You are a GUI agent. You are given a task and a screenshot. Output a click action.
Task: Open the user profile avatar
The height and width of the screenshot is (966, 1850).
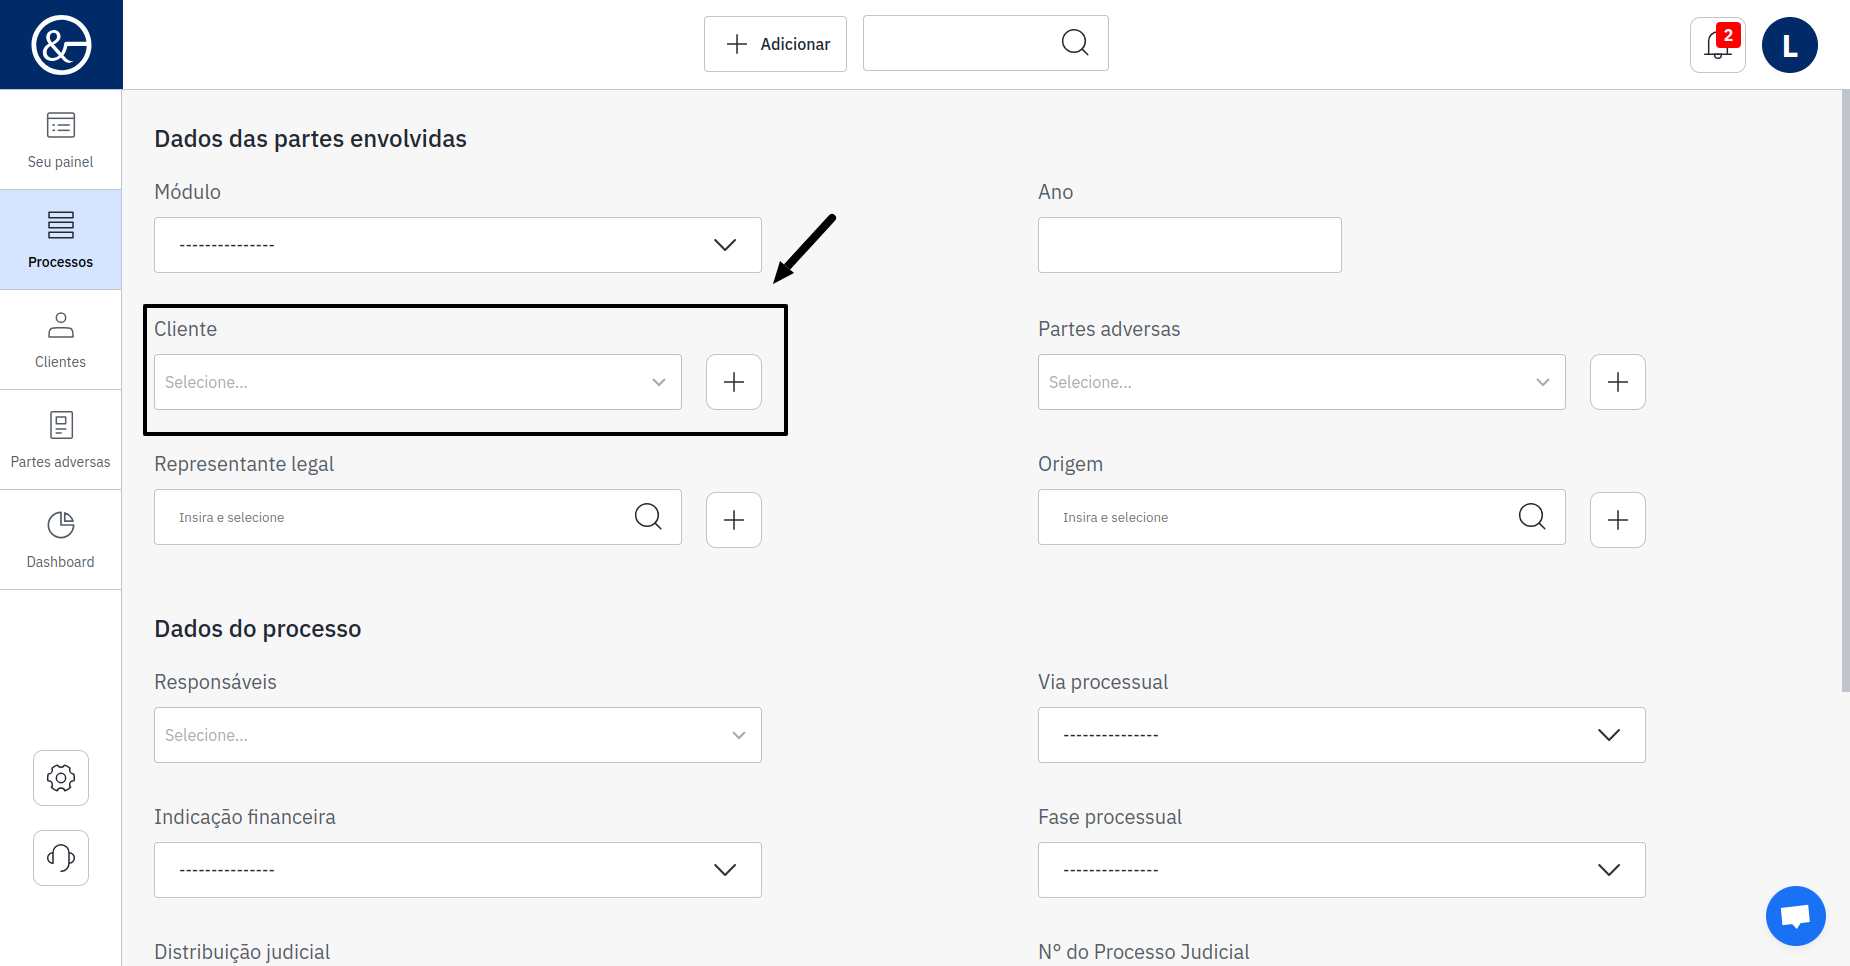[x=1789, y=45]
